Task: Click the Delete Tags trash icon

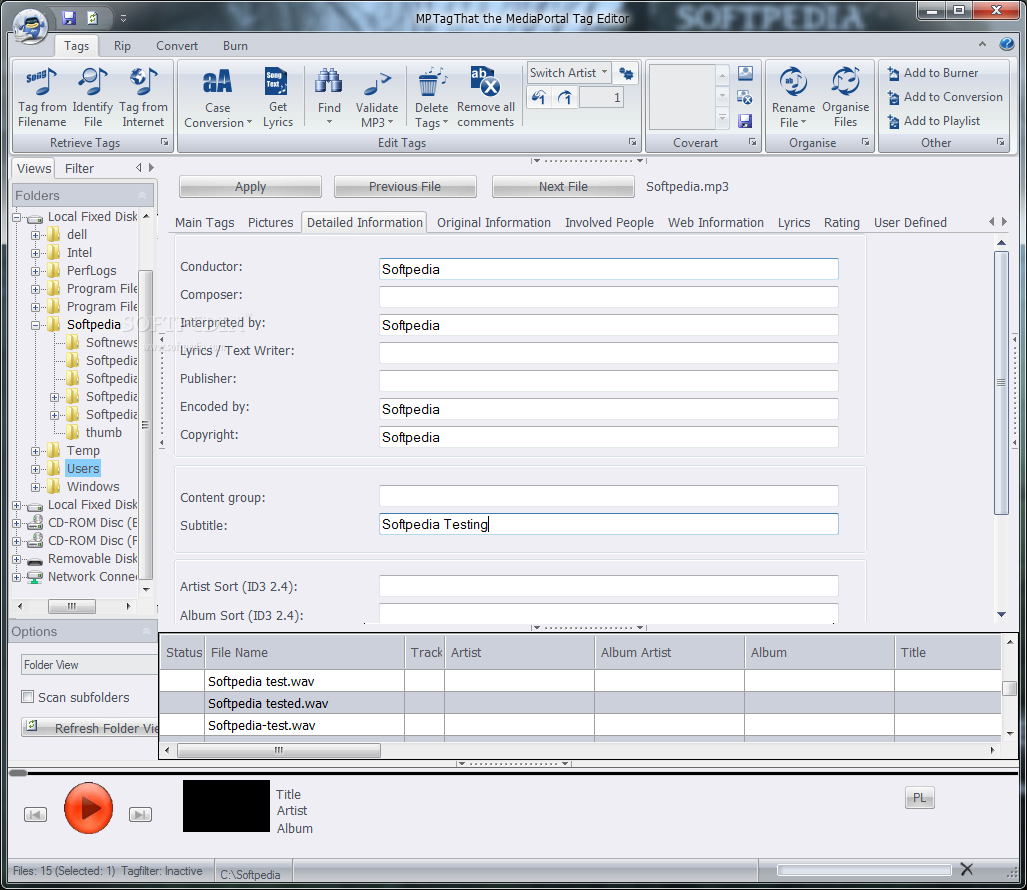Action: tap(431, 81)
